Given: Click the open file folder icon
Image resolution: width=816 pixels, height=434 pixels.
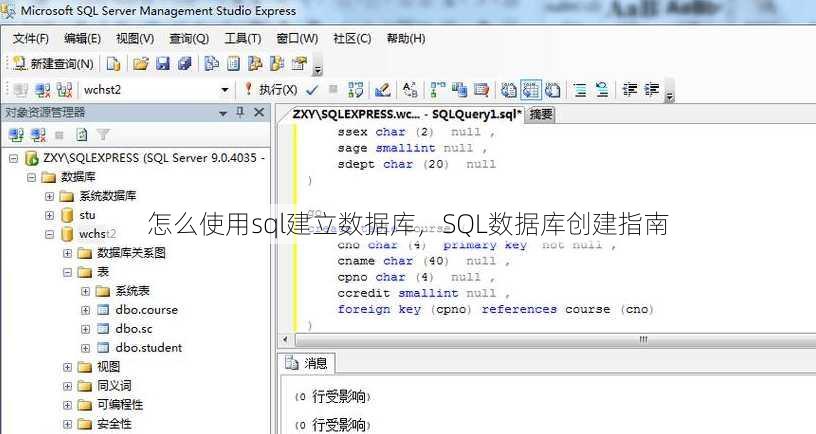Looking at the screenshot, I should (141, 63).
